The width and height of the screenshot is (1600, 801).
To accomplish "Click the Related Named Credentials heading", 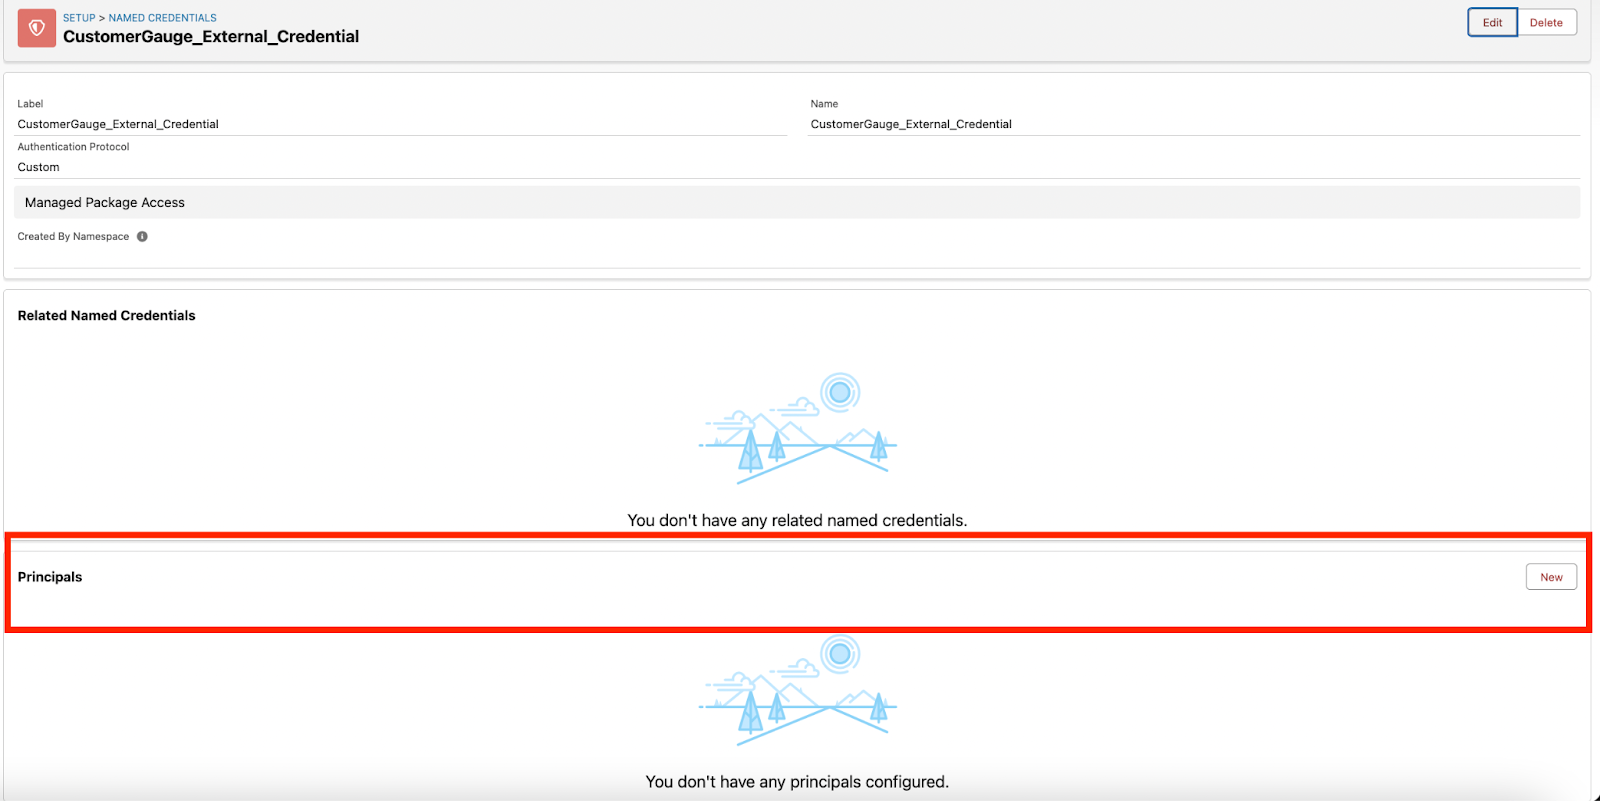I will (x=106, y=315).
